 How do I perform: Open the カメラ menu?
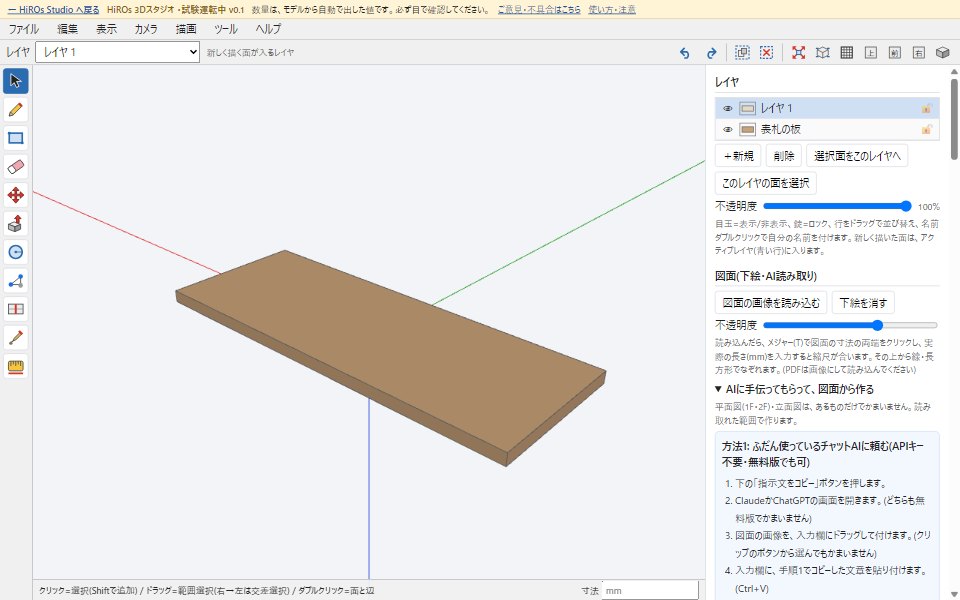click(146, 29)
